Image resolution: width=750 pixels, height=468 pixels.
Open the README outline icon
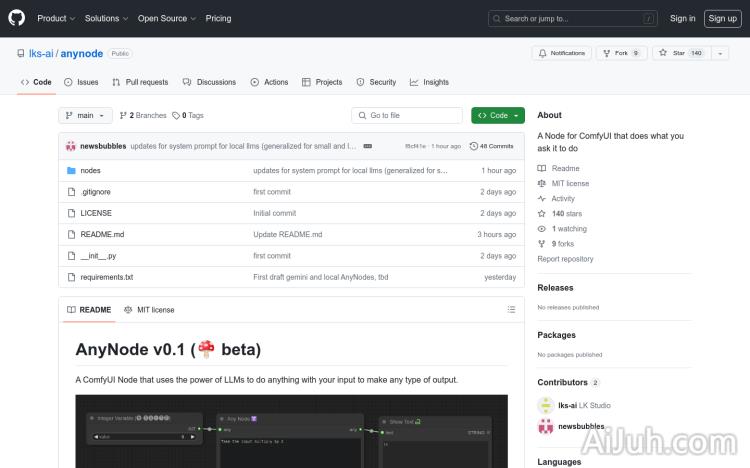click(511, 310)
